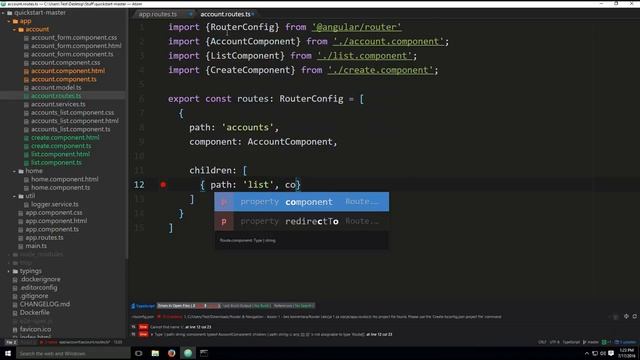
Task: Click the '@angular/router' import path
Action: coord(356,27)
